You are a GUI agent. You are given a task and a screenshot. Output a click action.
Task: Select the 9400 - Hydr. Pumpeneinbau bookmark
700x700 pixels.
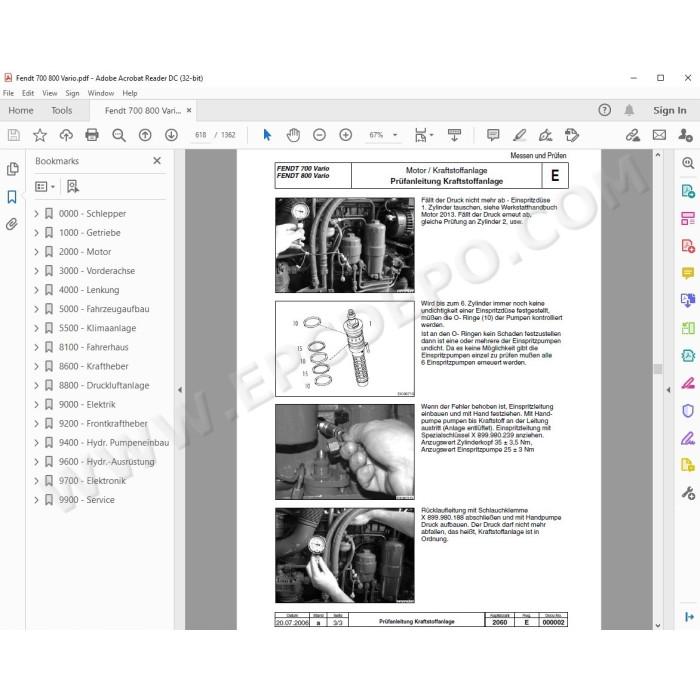click(114, 443)
